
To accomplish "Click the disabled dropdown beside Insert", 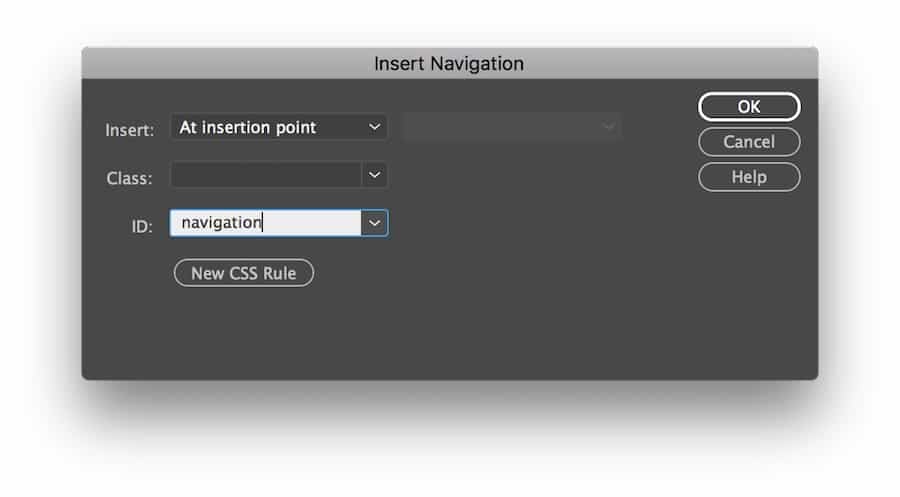I will 500,127.
